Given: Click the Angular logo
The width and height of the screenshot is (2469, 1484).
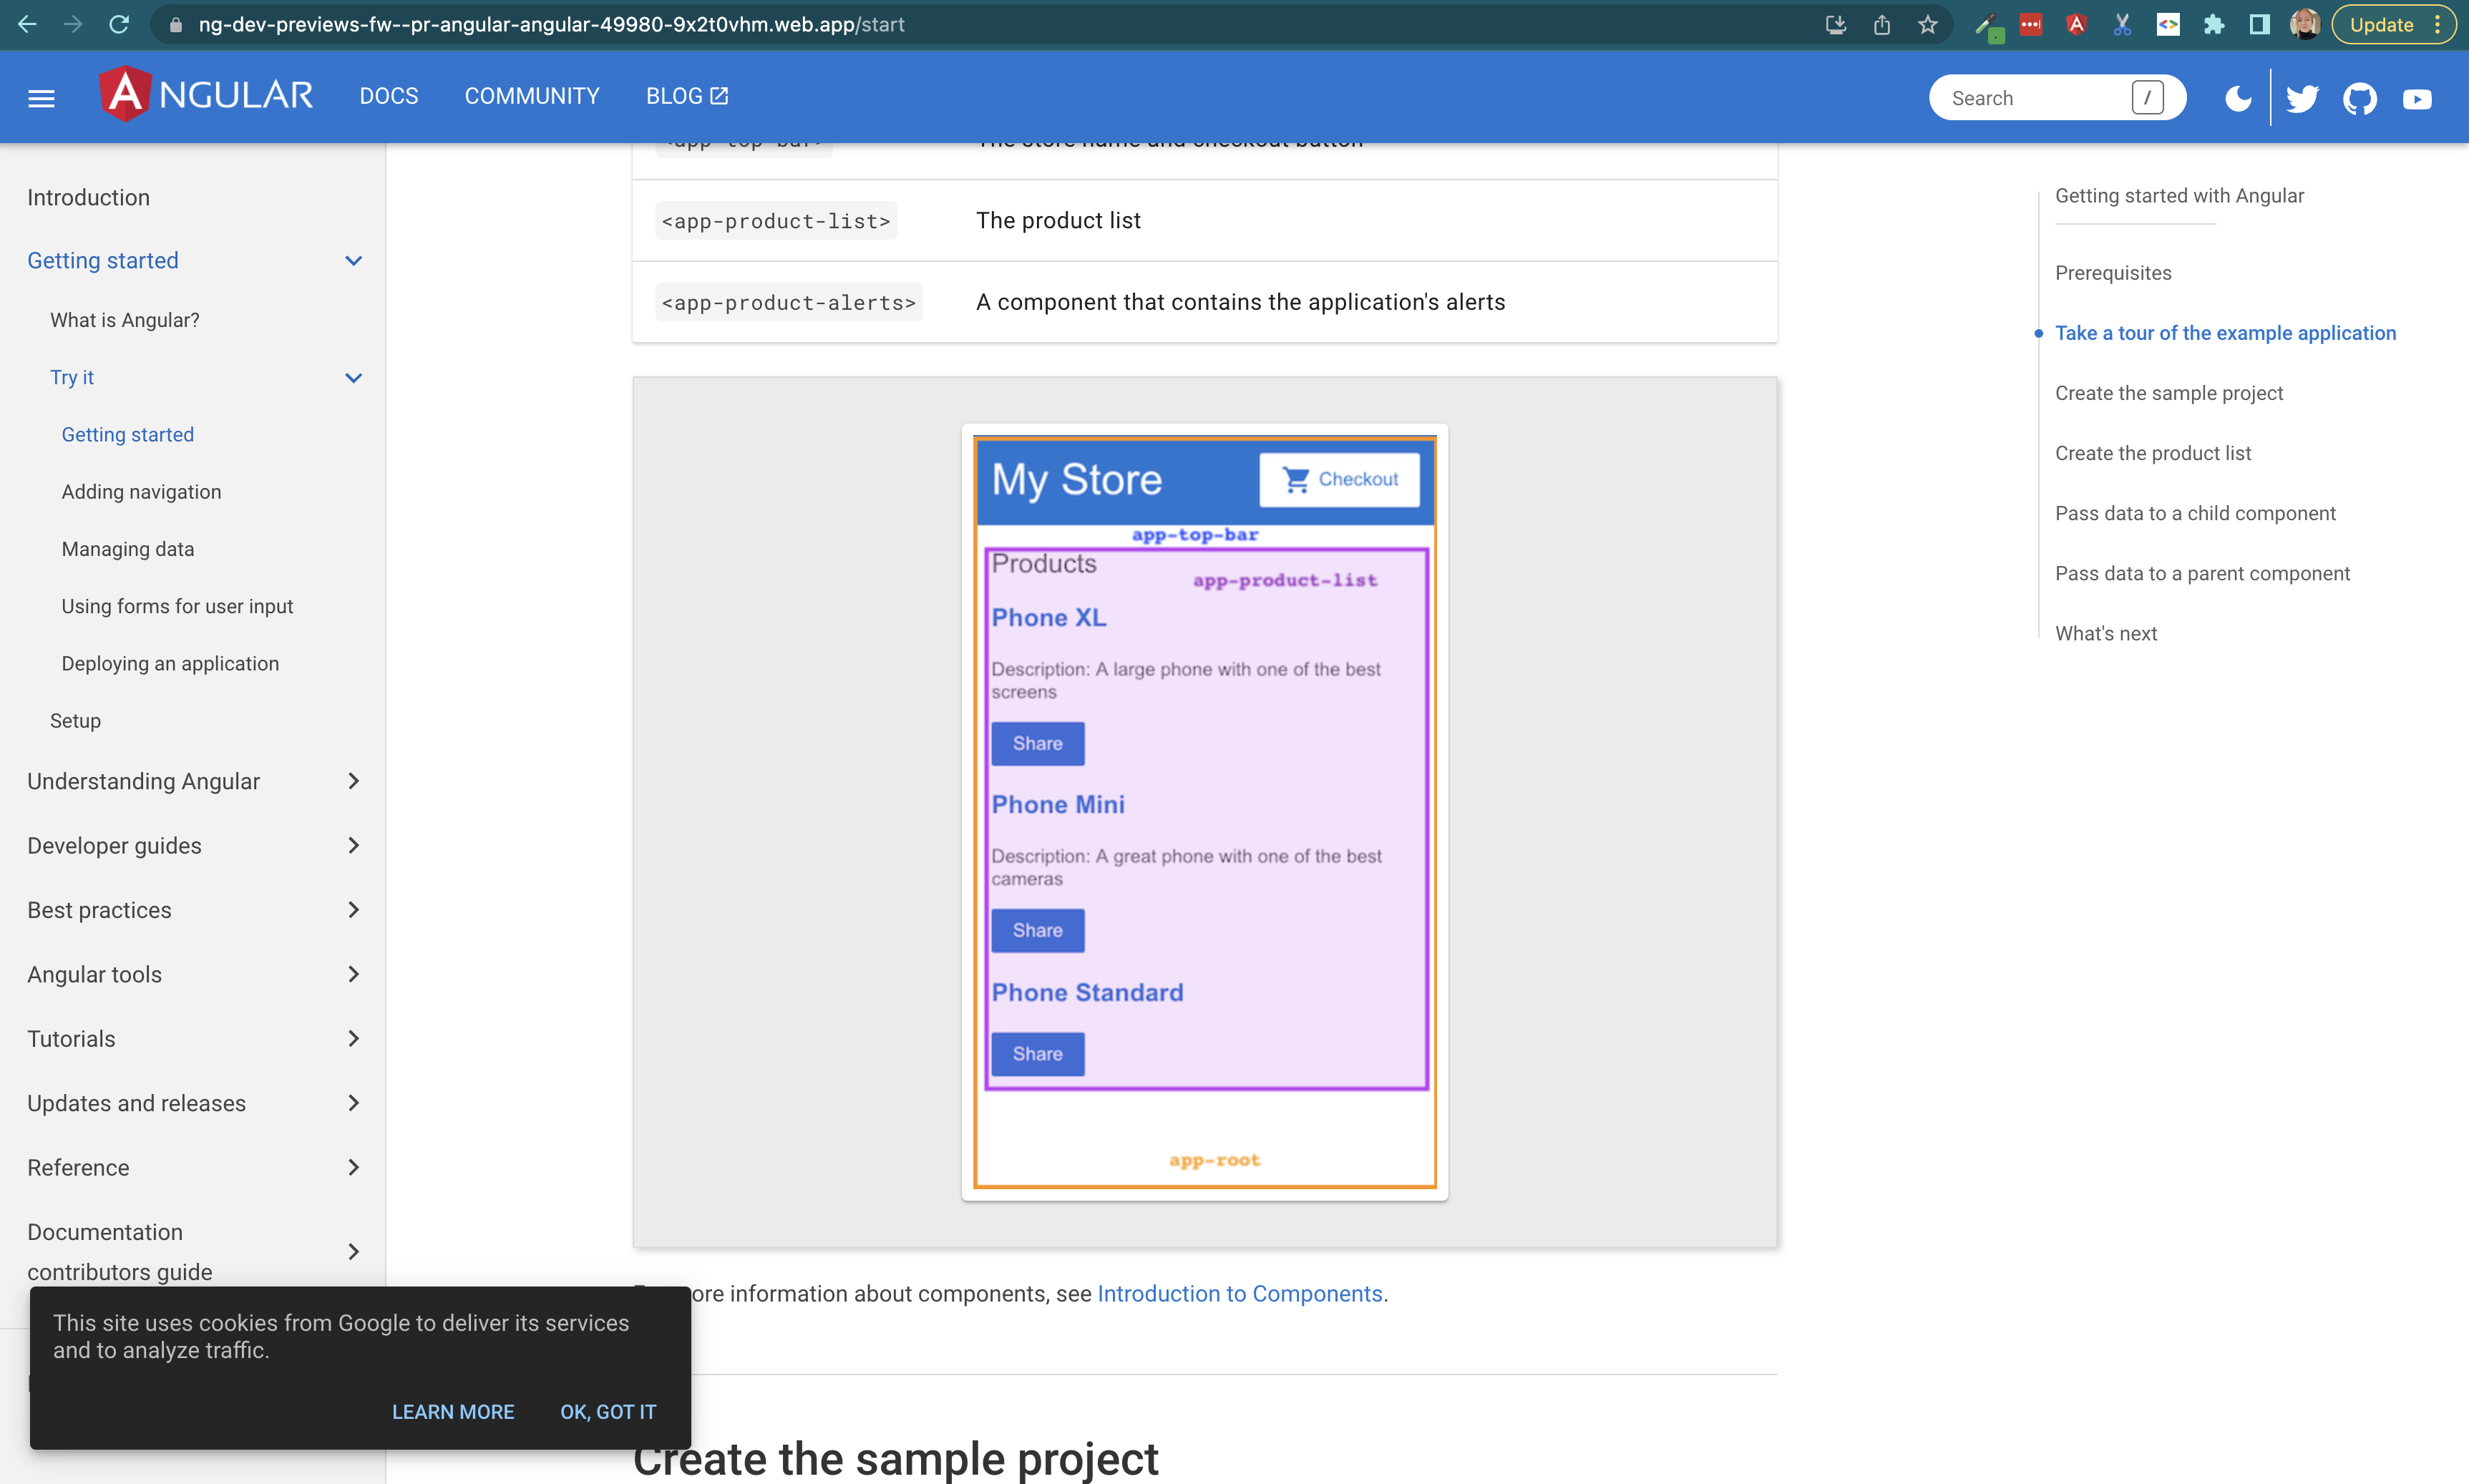Looking at the screenshot, I should [206, 95].
